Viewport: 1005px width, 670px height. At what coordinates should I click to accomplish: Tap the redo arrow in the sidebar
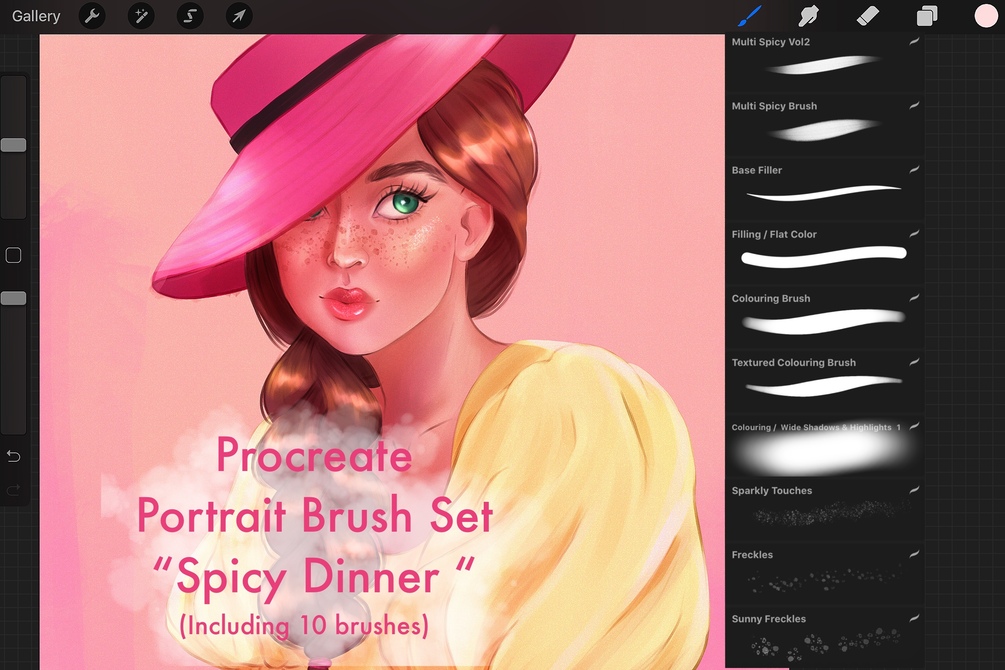tap(13, 489)
